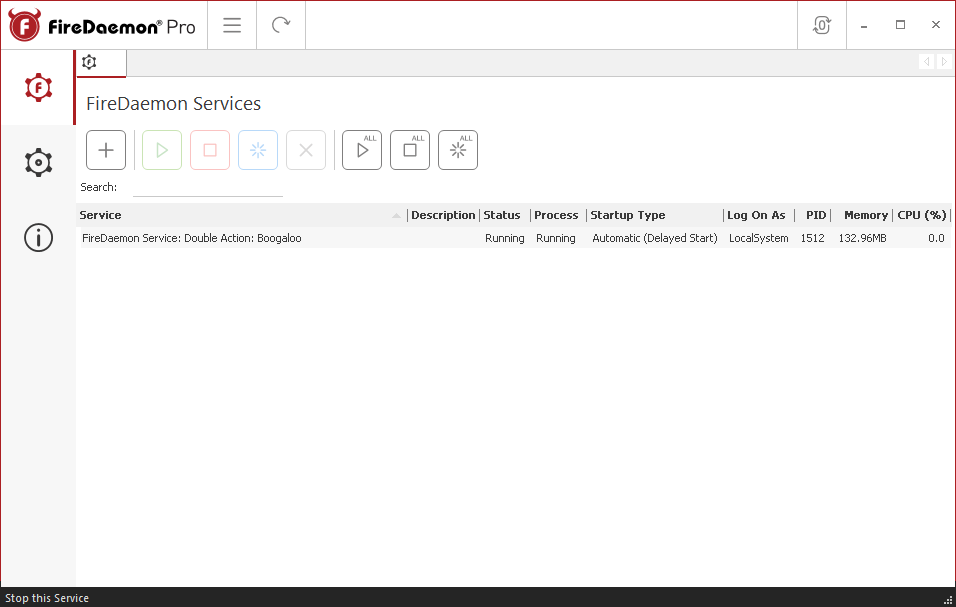Restart all services
This screenshot has height=607, width=956.
[458, 150]
